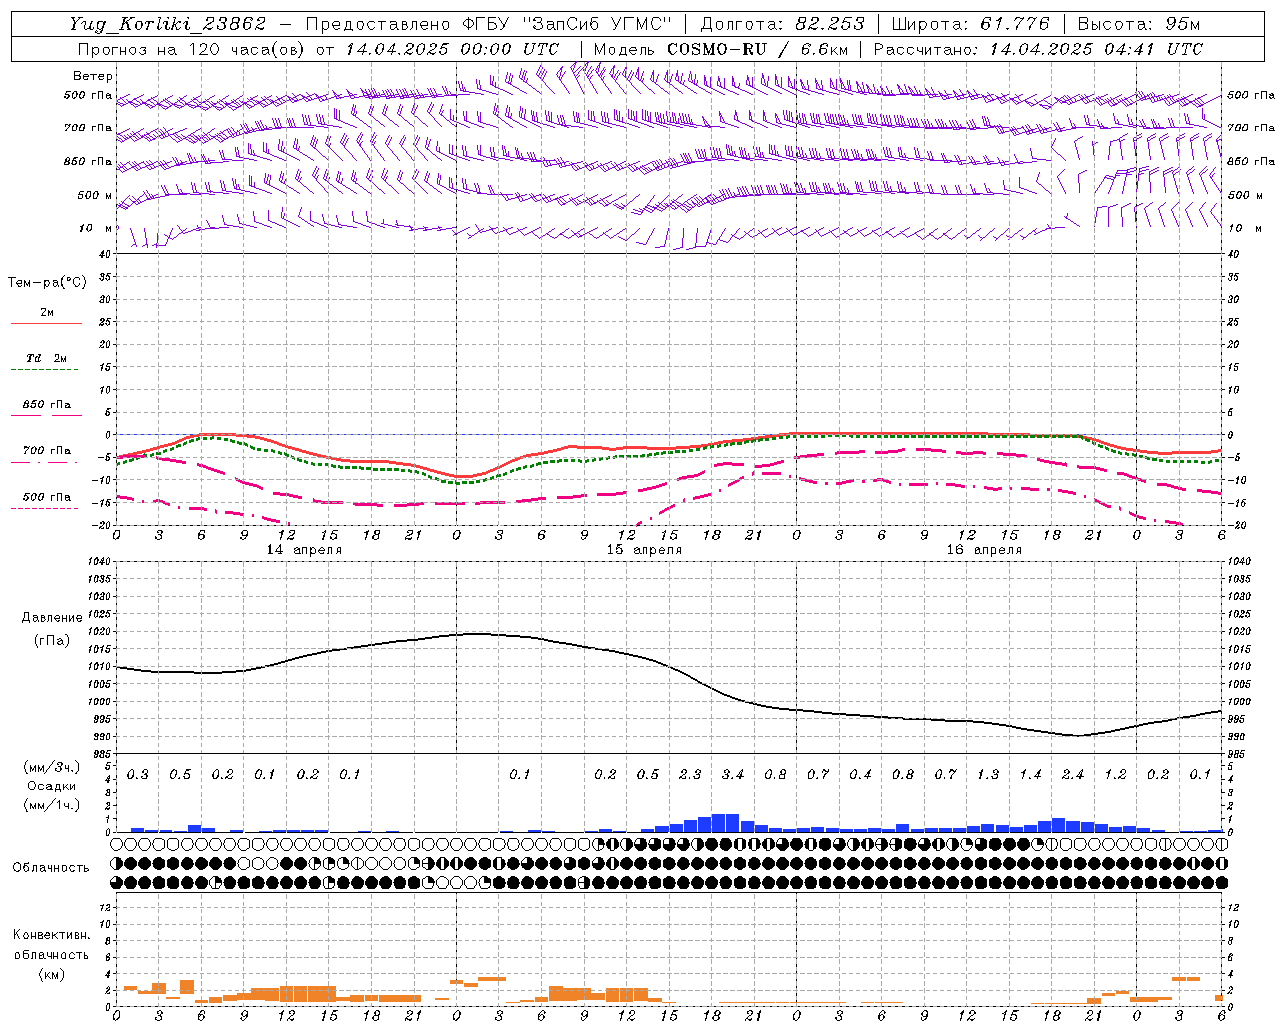Click the left 500 м wind level label
The image size is (1280, 1024).
tap(96, 195)
